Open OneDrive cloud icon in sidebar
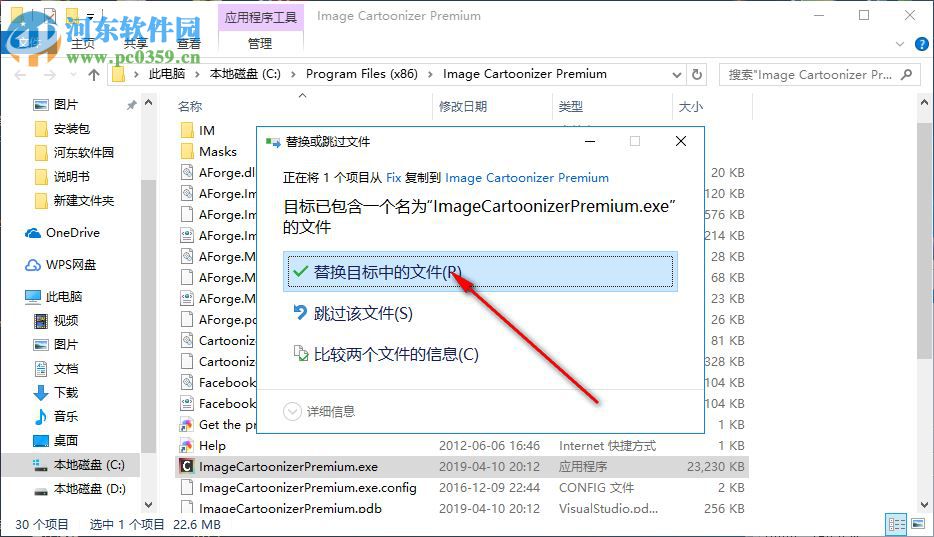 pyautogui.click(x=33, y=233)
